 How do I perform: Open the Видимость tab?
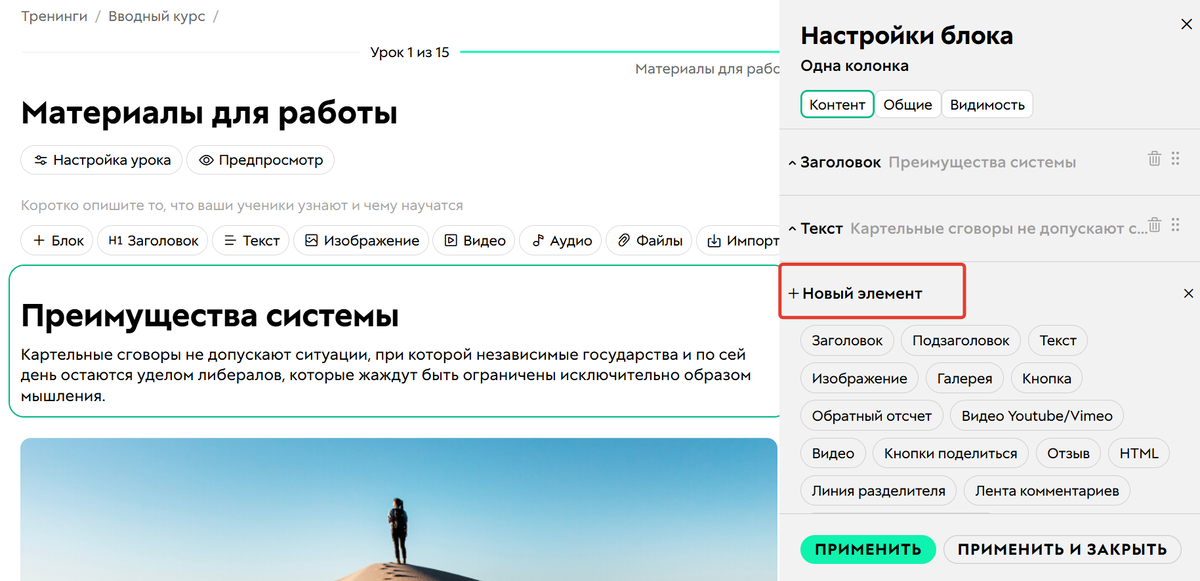(988, 105)
